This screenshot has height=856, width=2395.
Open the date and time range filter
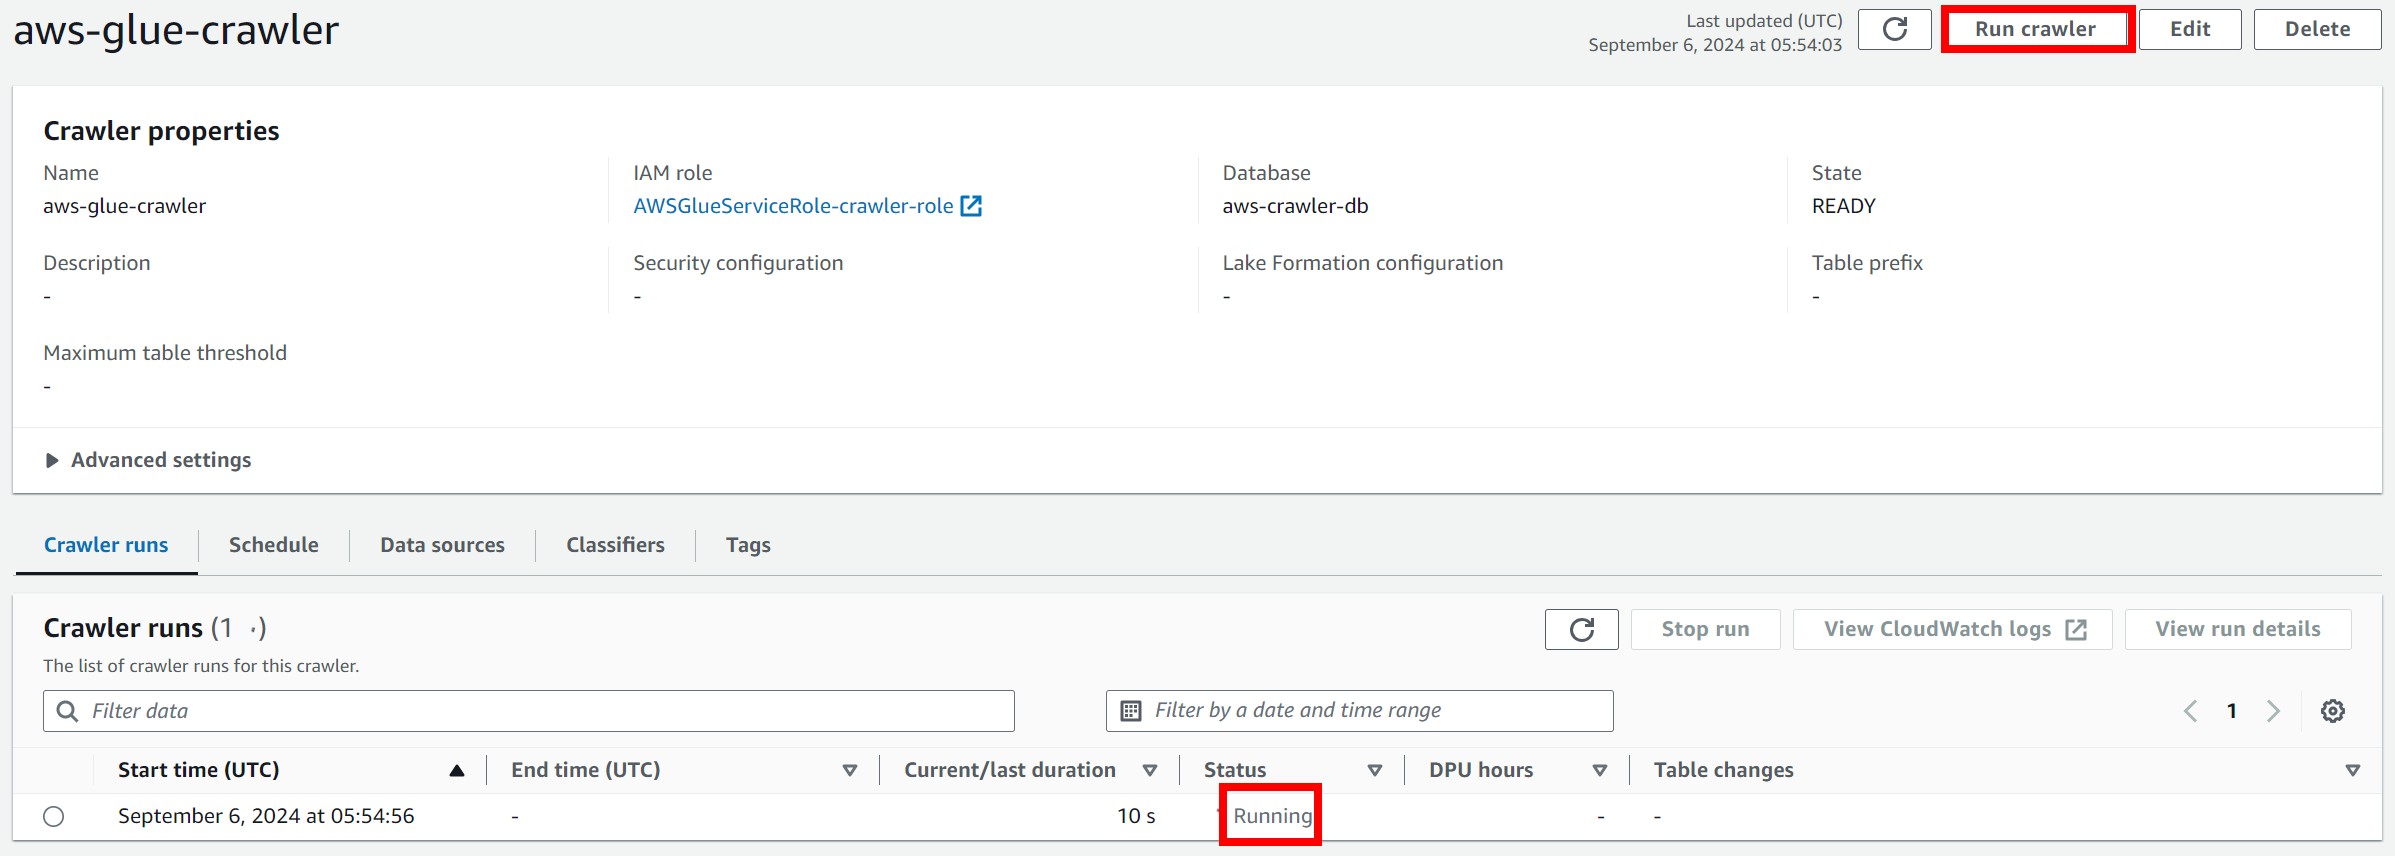click(1359, 711)
